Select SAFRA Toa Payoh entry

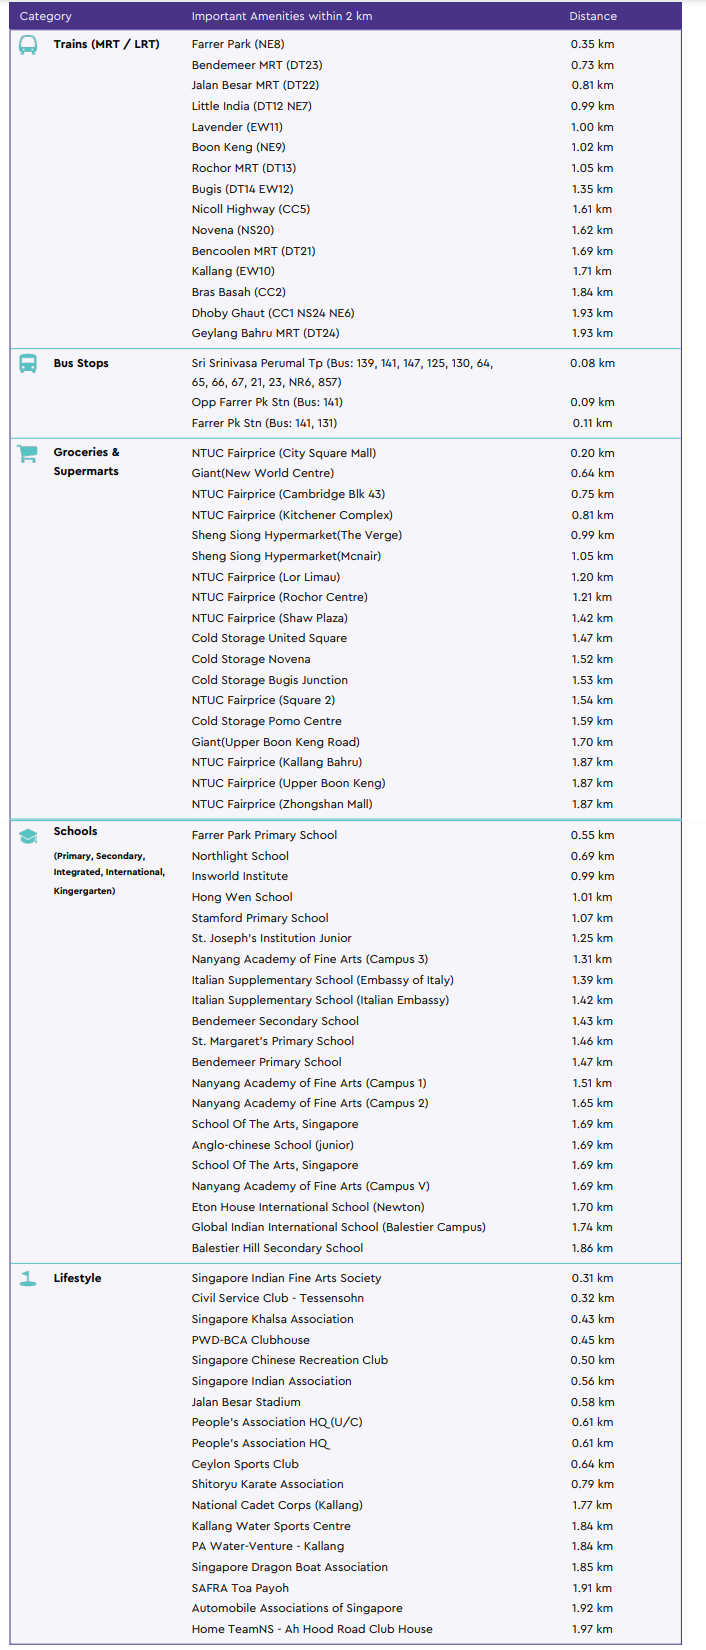pyautogui.click(x=240, y=1588)
